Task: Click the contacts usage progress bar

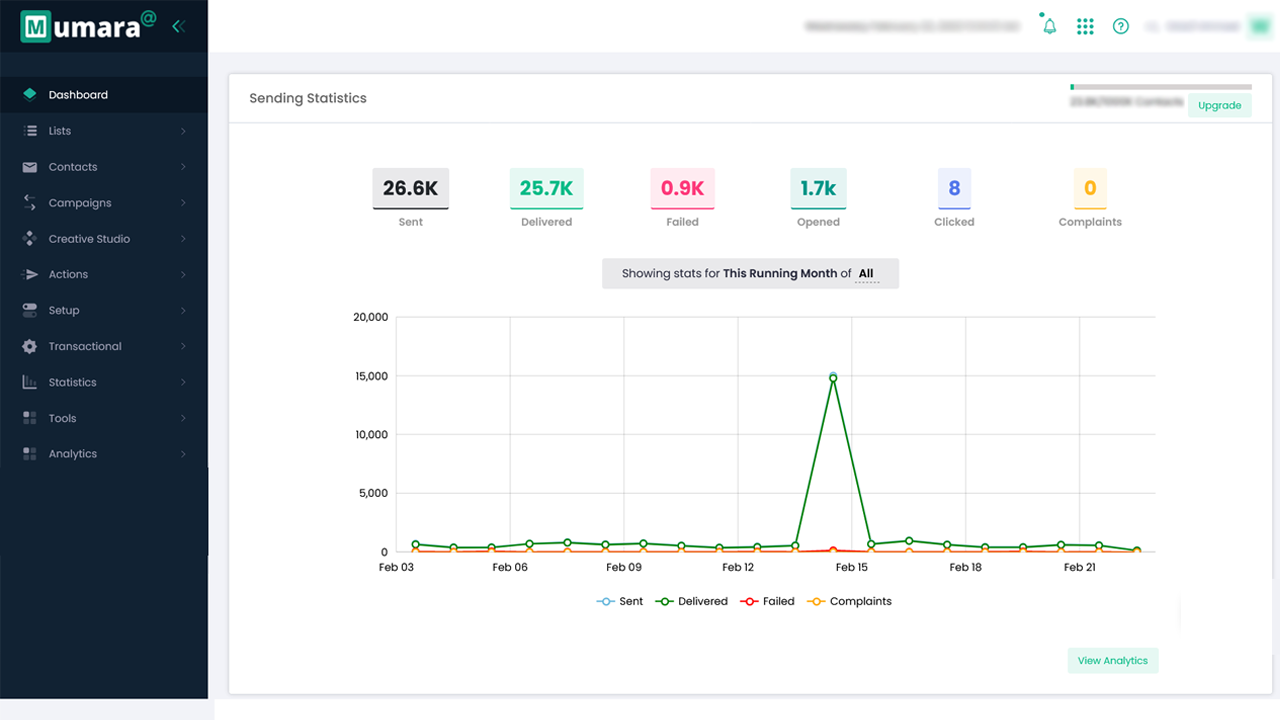Action: coord(1160,87)
